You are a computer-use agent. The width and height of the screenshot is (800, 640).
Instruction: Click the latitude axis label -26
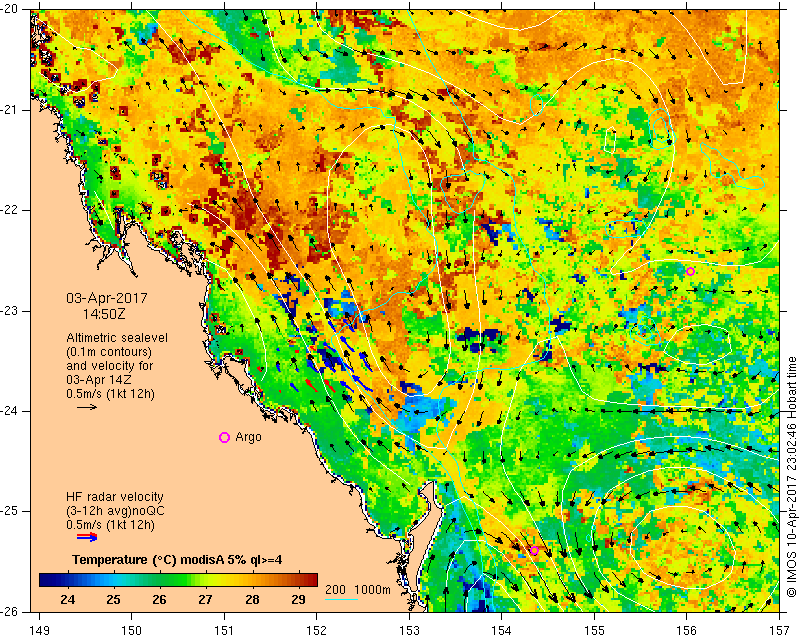click(x=11, y=611)
